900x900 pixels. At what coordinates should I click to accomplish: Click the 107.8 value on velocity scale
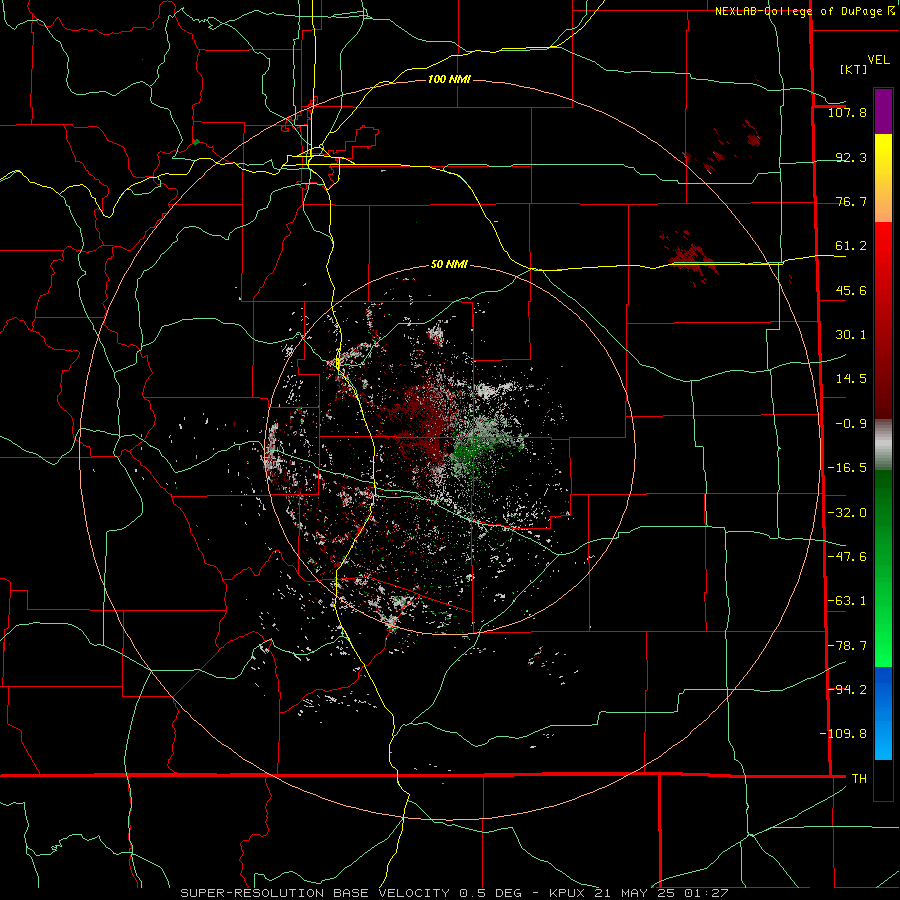pyautogui.click(x=847, y=112)
